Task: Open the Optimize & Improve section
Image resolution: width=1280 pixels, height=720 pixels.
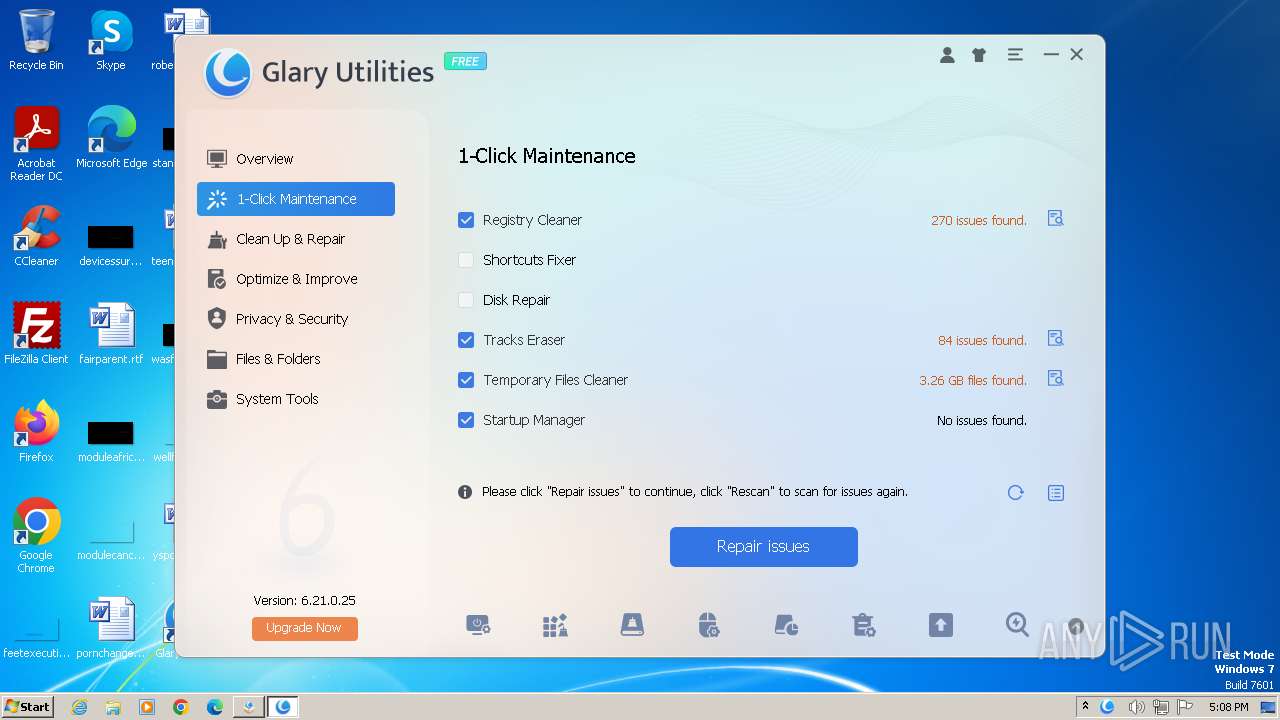Action: (296, 279)
